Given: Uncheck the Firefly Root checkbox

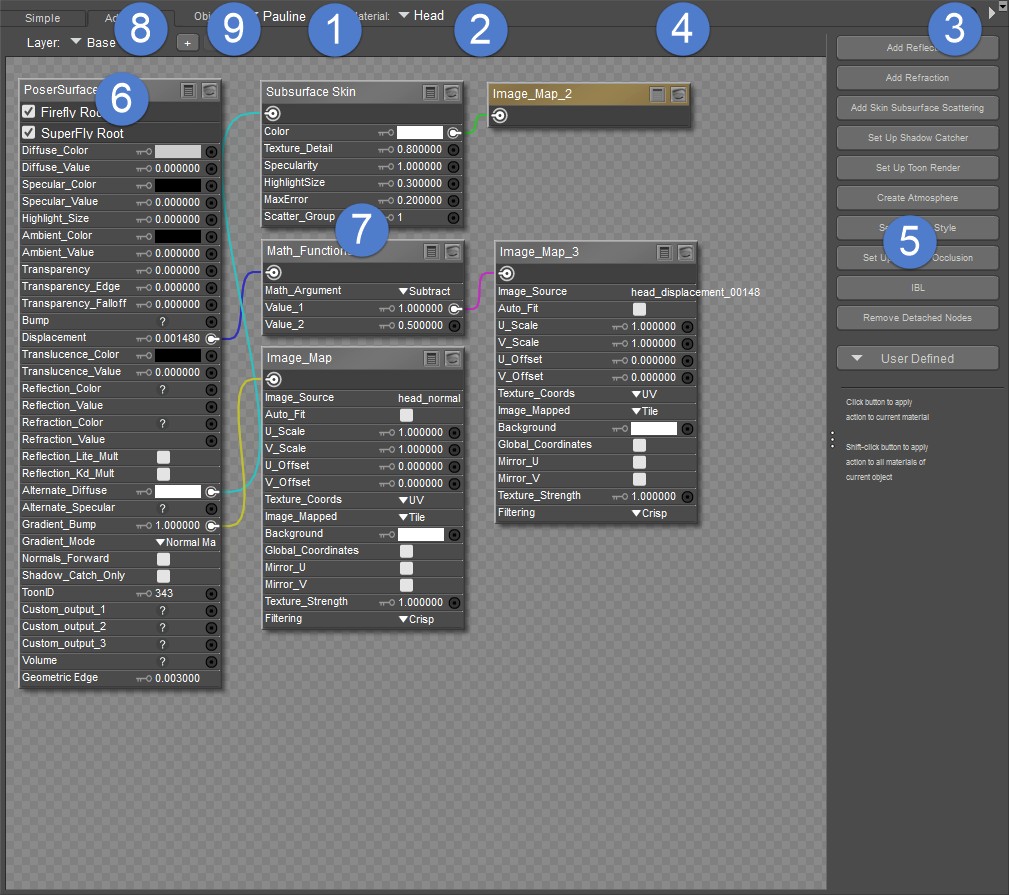Looking at the screenshot, I should pyautogui.click(x=29, y=112).
